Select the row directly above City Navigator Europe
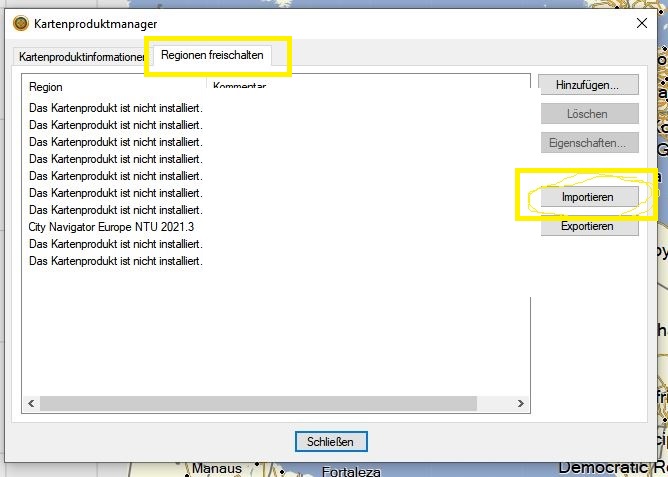This screenshot has height=477, width=668. [x=116, y=210]
